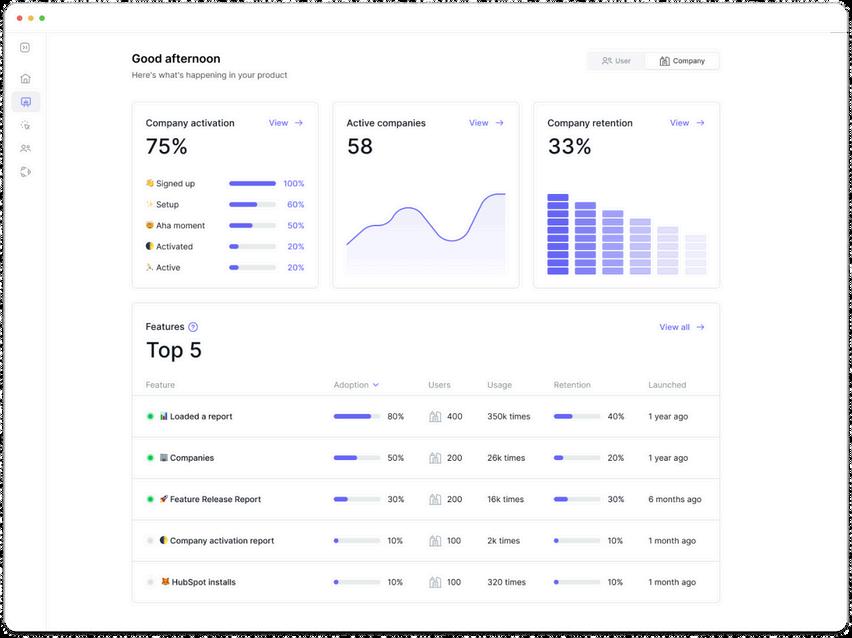Click the bar chart emoji of Loaded a report
The image size is (852, 638).
pos(164,416)
